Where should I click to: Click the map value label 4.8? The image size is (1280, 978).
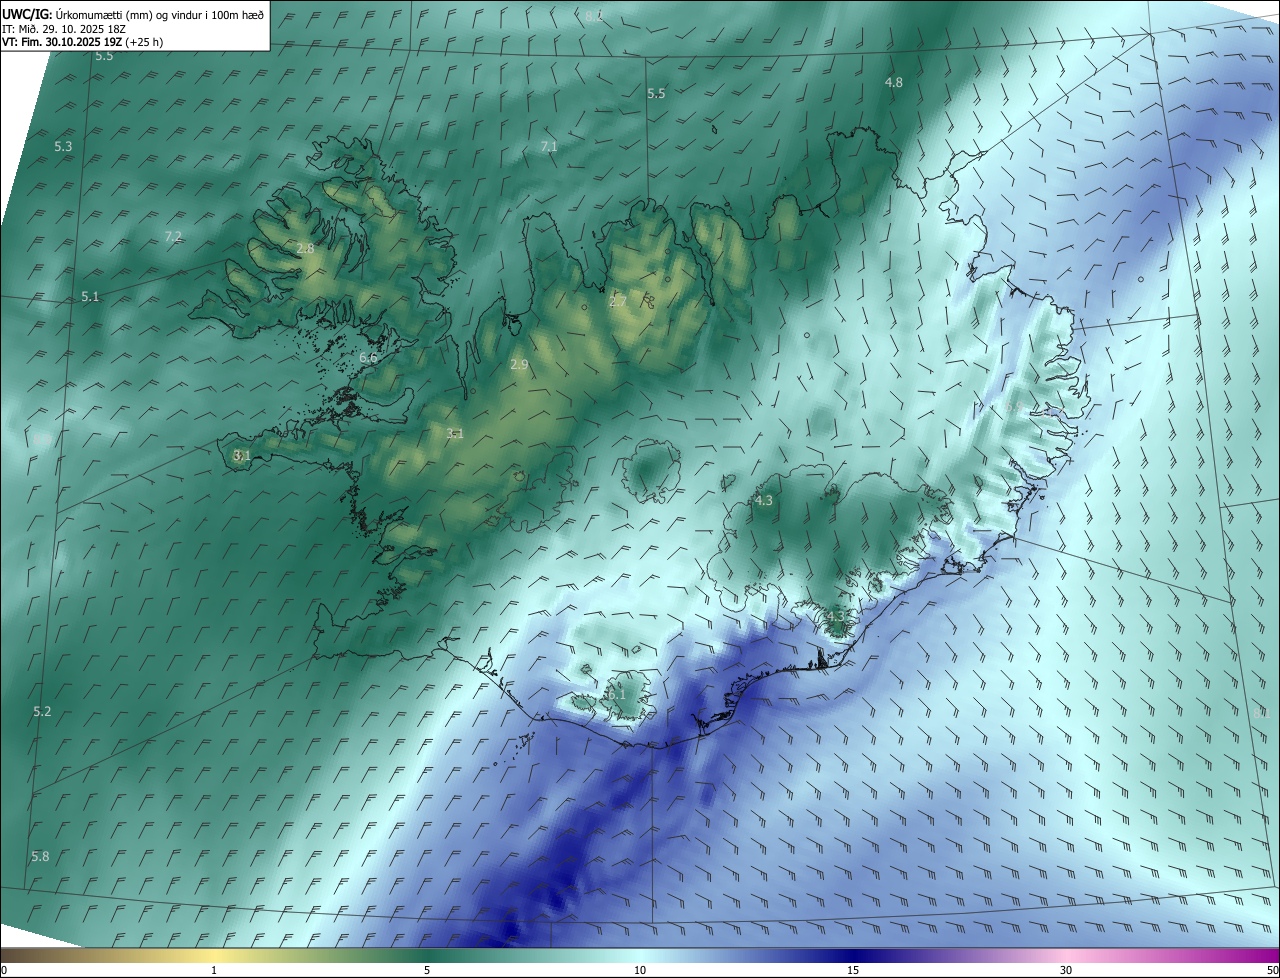pos(894,83)
